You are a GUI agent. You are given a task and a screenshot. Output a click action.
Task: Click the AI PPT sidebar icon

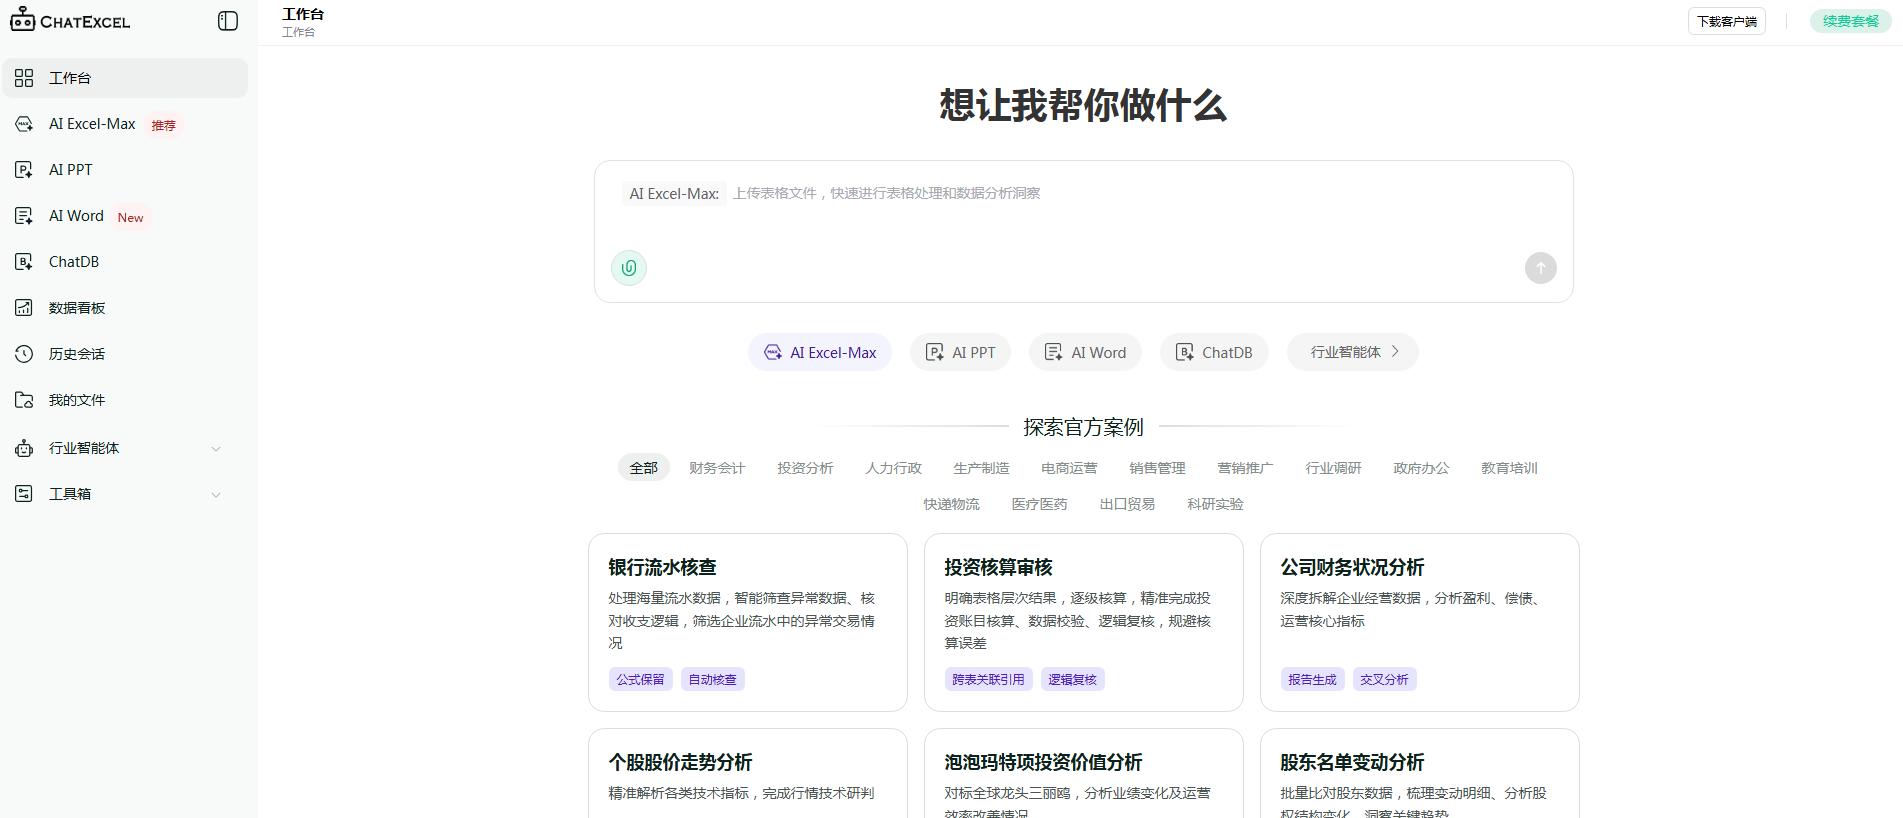pos(24,170)
